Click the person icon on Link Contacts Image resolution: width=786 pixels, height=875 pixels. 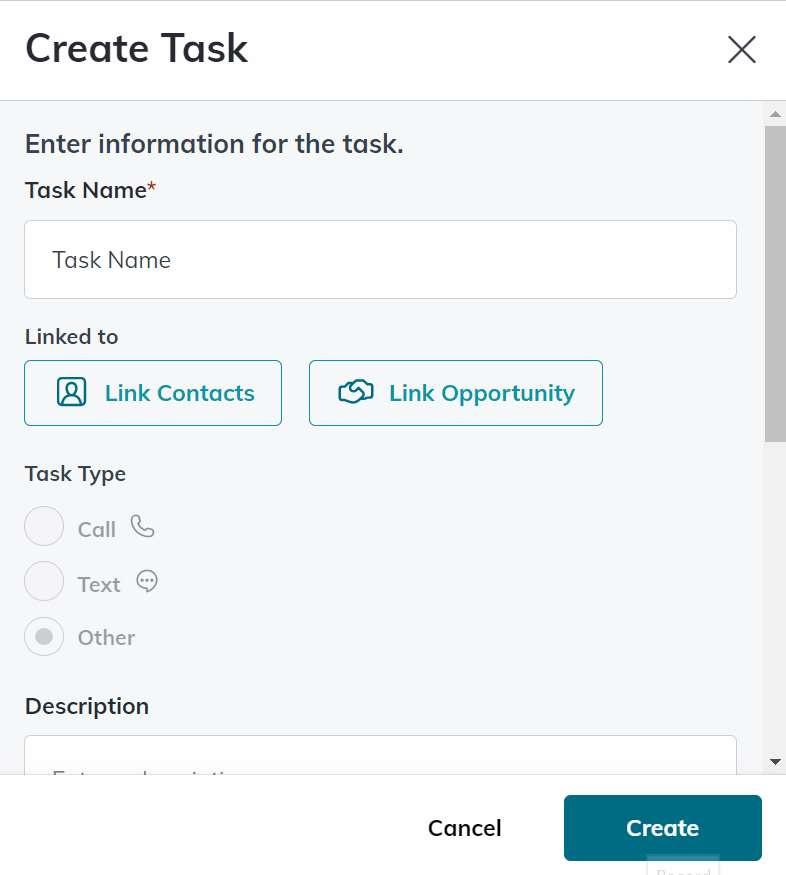[x=72, y=393]
